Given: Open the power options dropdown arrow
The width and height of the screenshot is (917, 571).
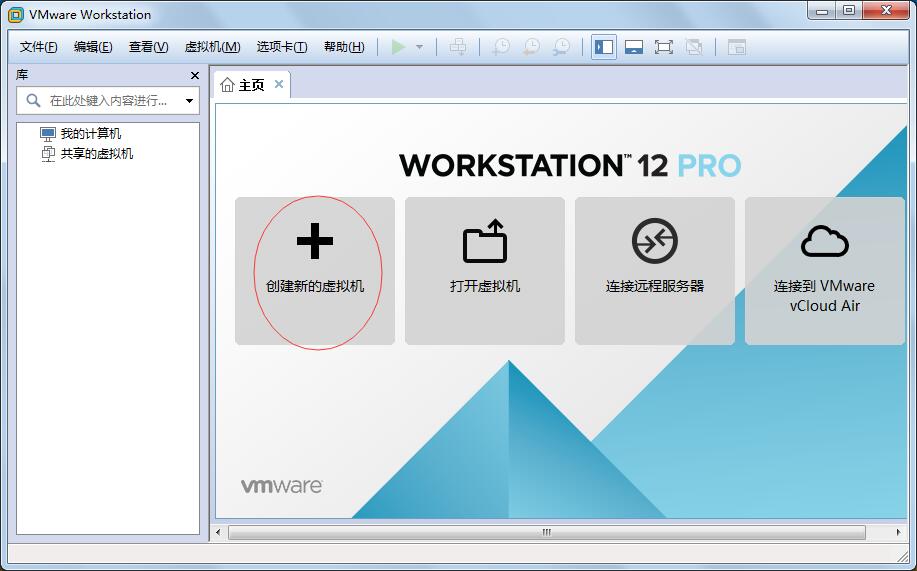Looking at the screenshot, I should coord(419,47).
